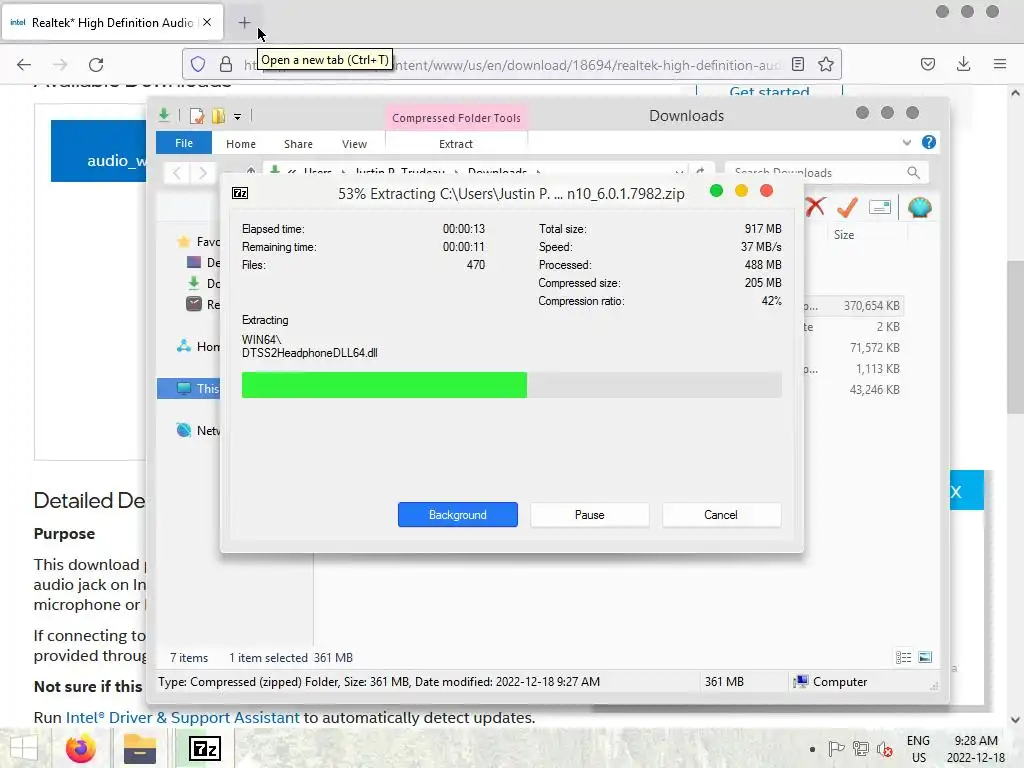Switch to large icons view in Explorer
1024x768 pixels.
click(925, 657)
